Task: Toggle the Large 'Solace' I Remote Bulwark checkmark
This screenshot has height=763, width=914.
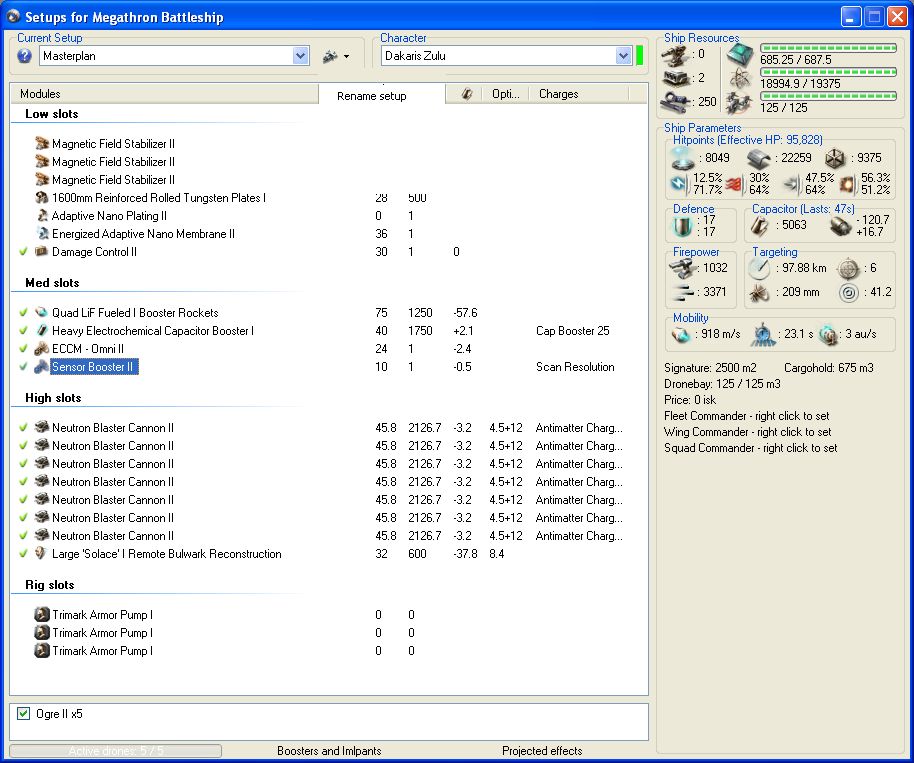Action: coord(23,554)
